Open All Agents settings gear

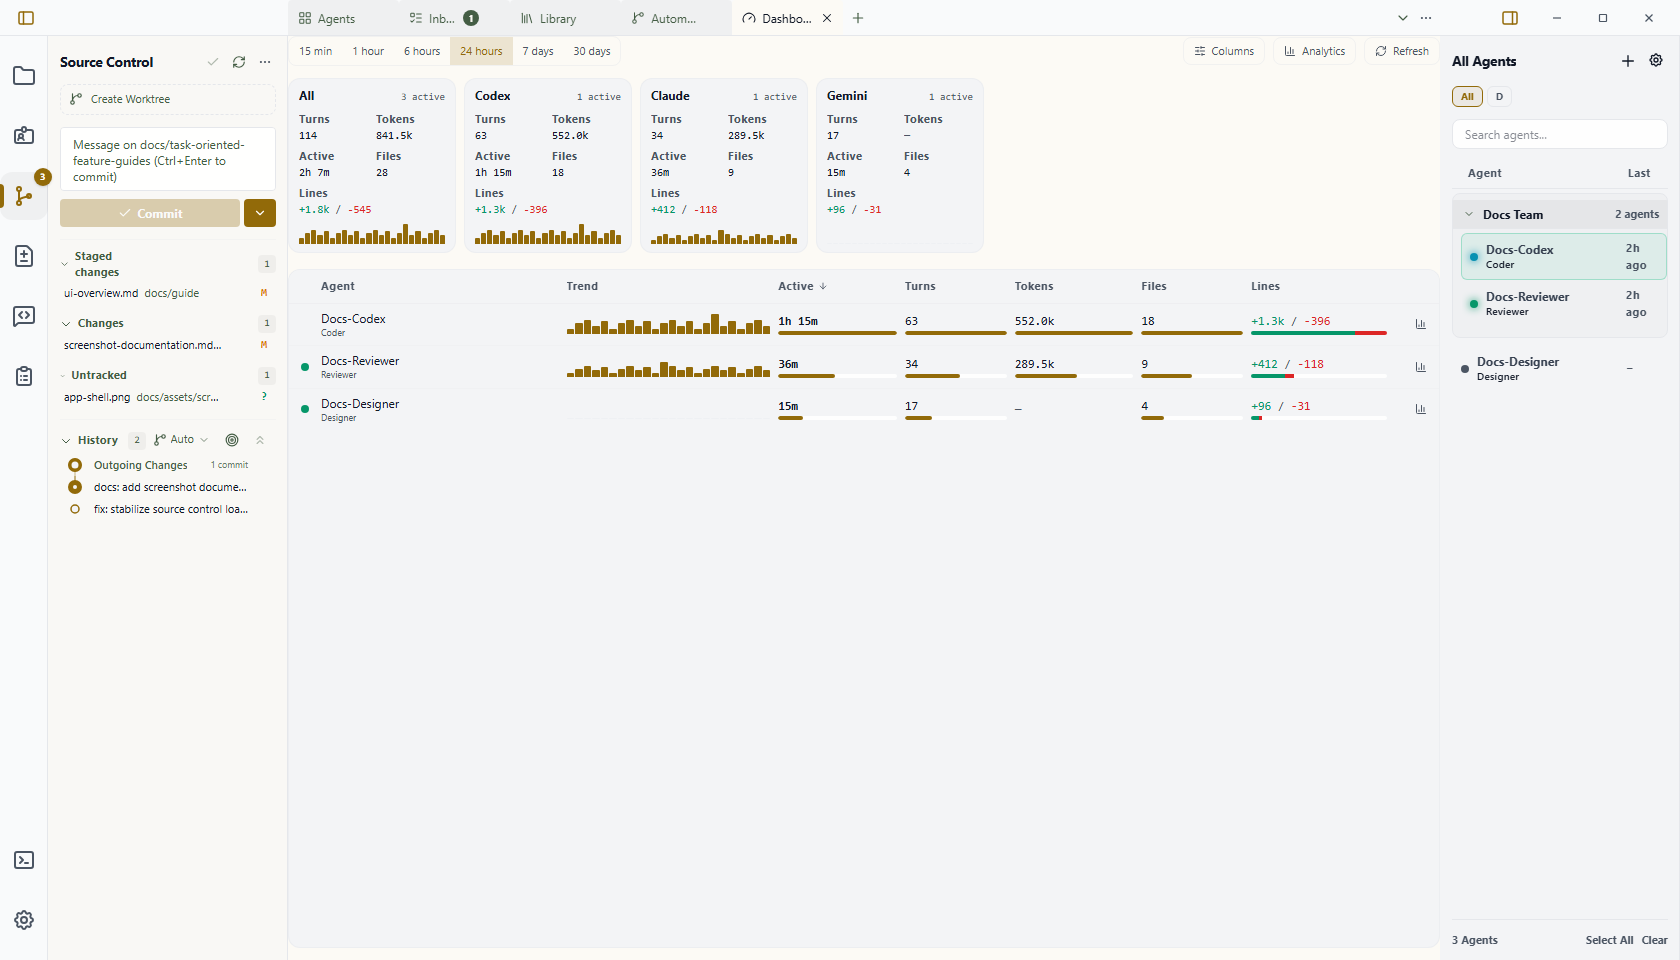pos(1656,61)
